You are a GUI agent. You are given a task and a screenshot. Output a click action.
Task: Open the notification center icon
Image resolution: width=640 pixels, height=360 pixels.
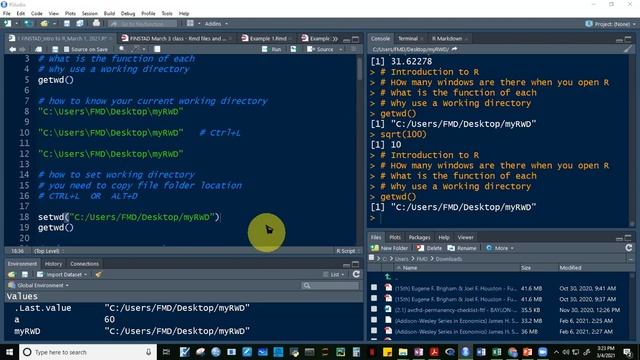(628, 352)
